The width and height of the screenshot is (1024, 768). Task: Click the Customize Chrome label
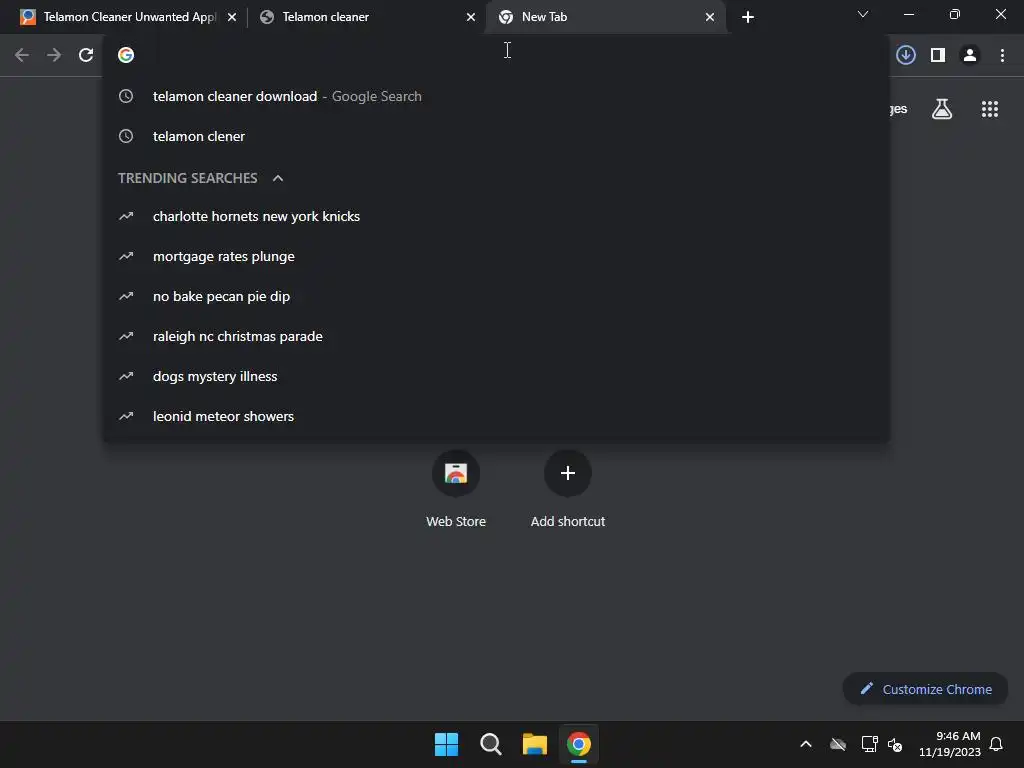tap(937, 690)
